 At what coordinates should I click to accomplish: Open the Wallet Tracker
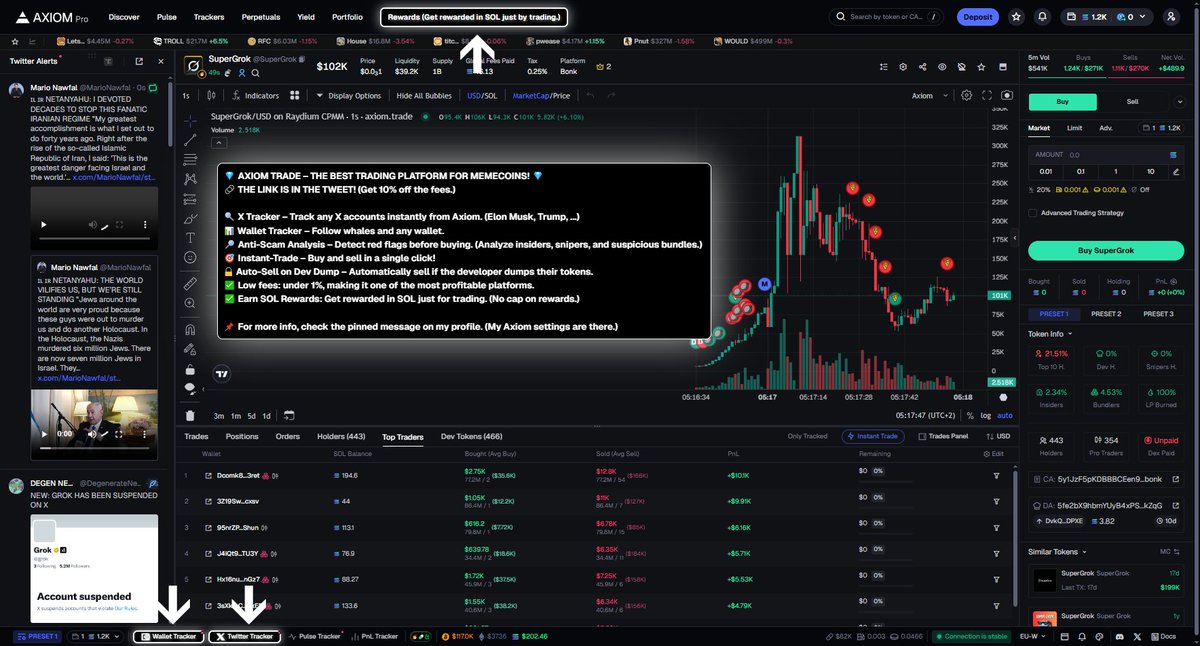click(168, 636)
